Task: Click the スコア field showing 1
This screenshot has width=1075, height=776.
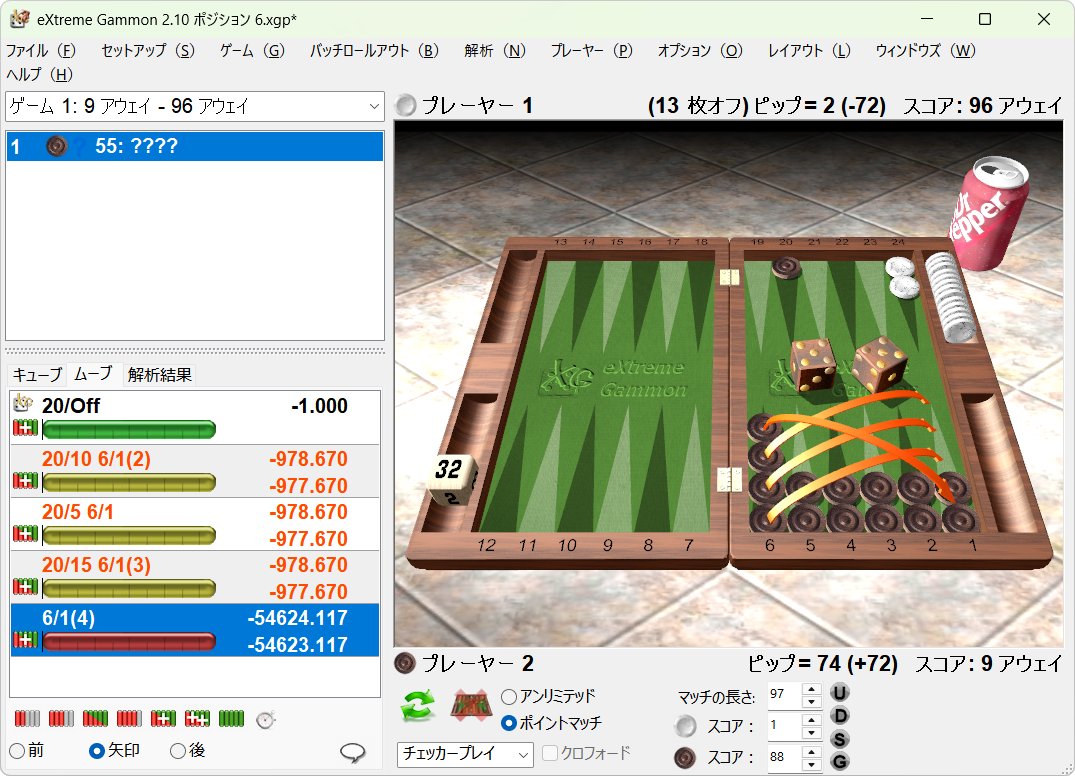Action: click(x=784, y=727)
